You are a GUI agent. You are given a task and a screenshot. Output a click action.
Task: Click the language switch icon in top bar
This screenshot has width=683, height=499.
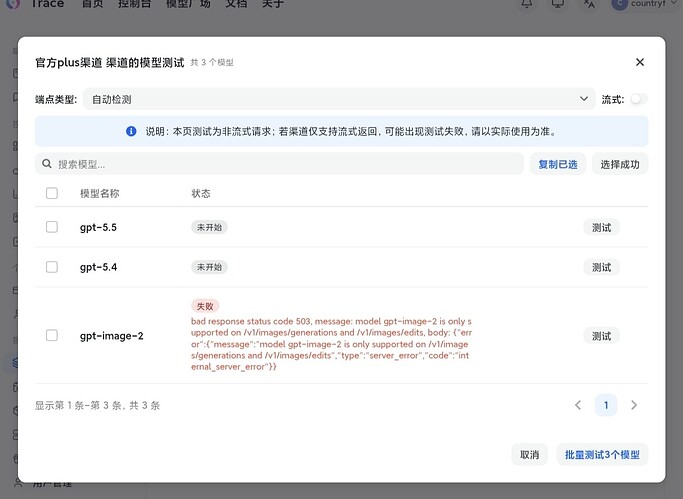(589, 3)
